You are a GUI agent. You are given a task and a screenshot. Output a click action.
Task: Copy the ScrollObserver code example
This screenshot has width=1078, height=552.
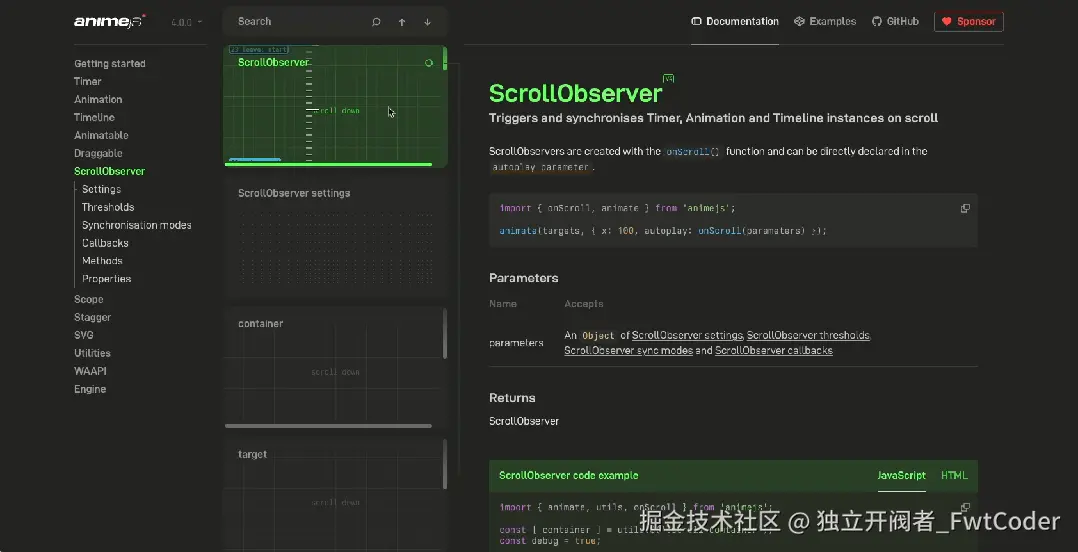point(965,507)
